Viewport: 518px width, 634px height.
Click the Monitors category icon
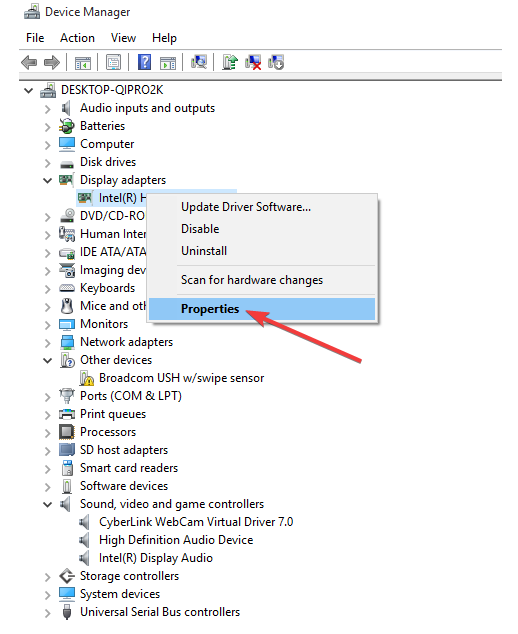click(x=67, y=324)
